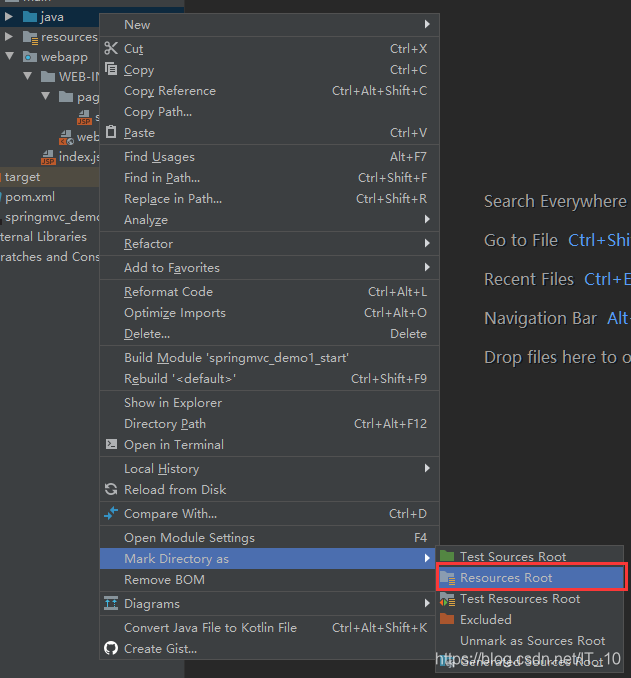The width and height of the screenshot is (631, 678).
Task: Choose Delete... menu entry
Action: click(269, 333)
